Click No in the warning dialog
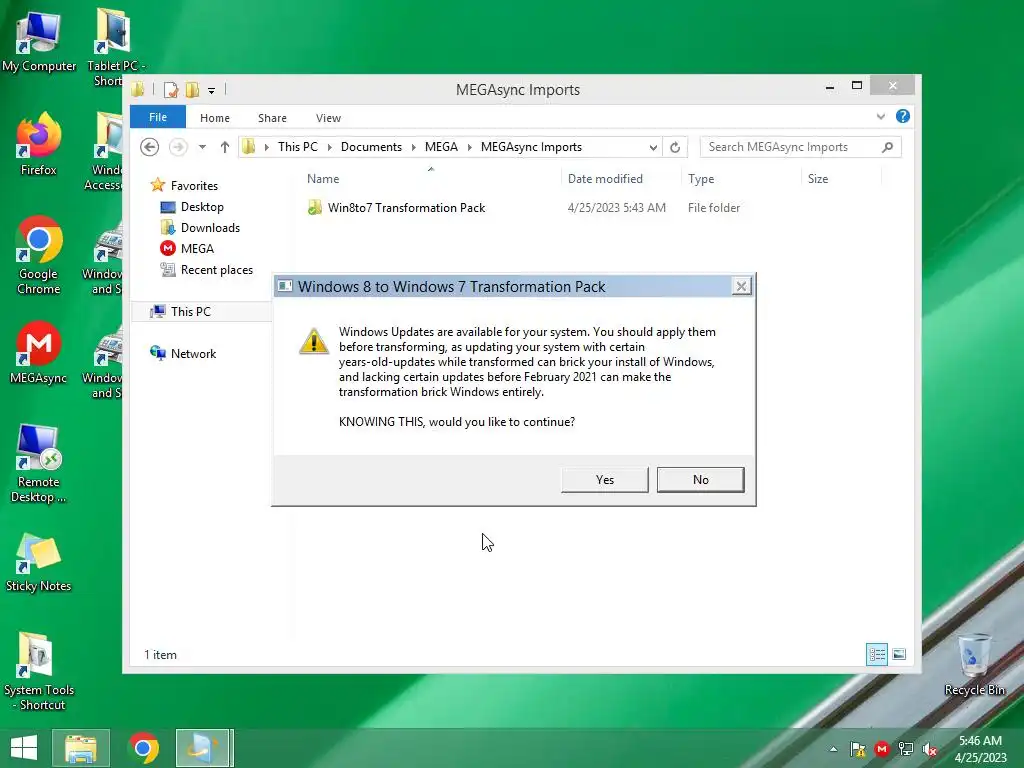This screenshot has height=768, width=1024. tap(701, 479)
